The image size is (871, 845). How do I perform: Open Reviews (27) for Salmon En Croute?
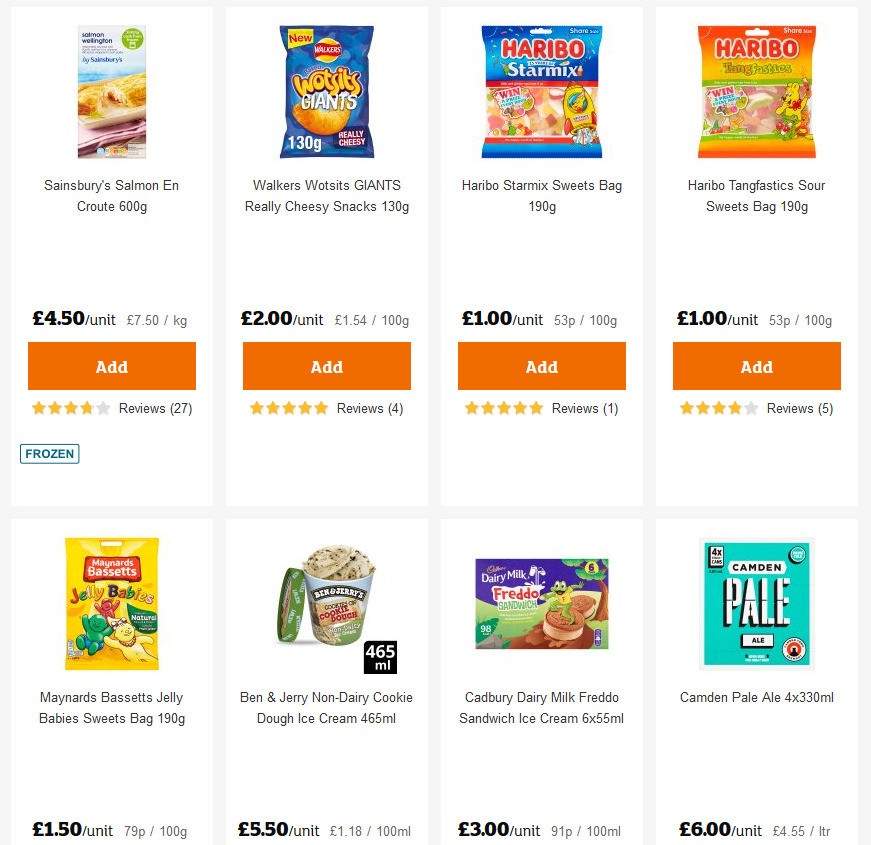156,408
